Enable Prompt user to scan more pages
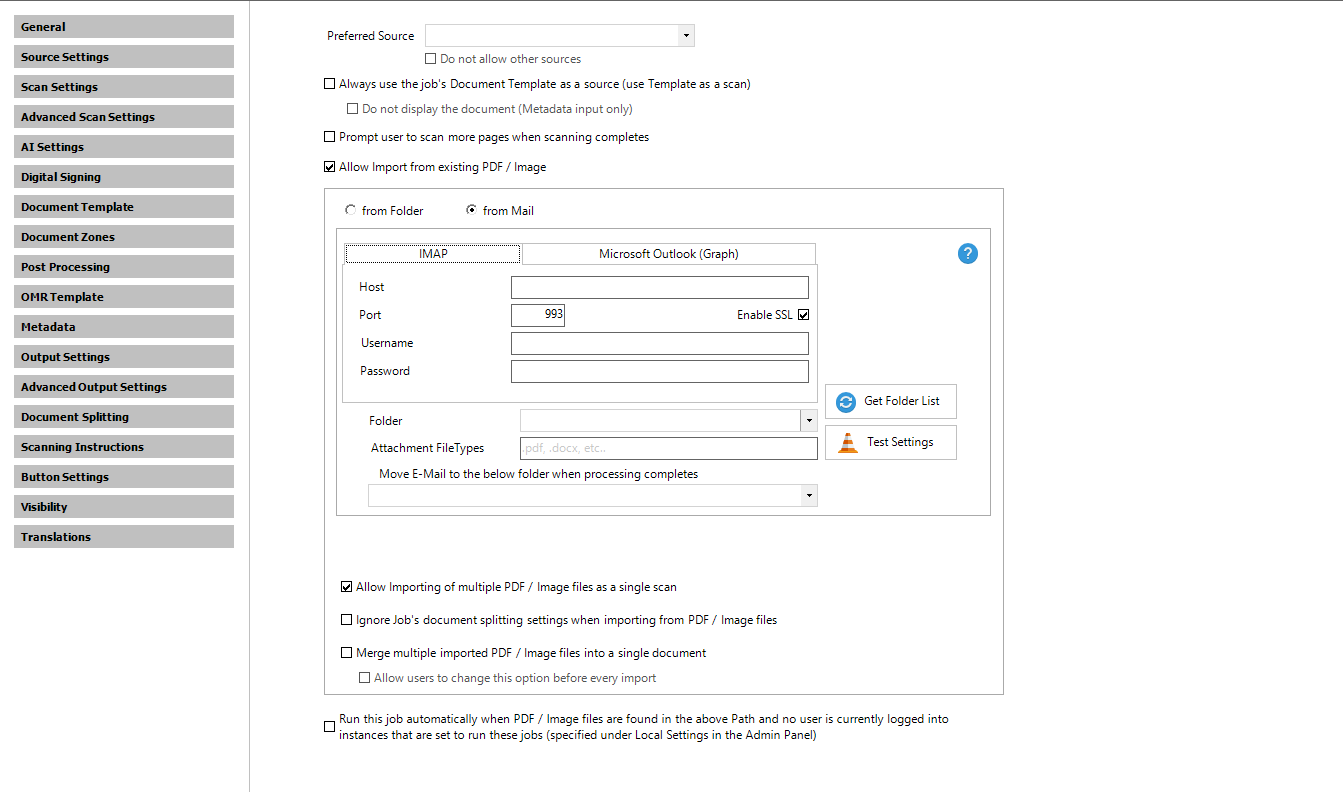The image size is (1343, 792). click(x=330, y=137)
